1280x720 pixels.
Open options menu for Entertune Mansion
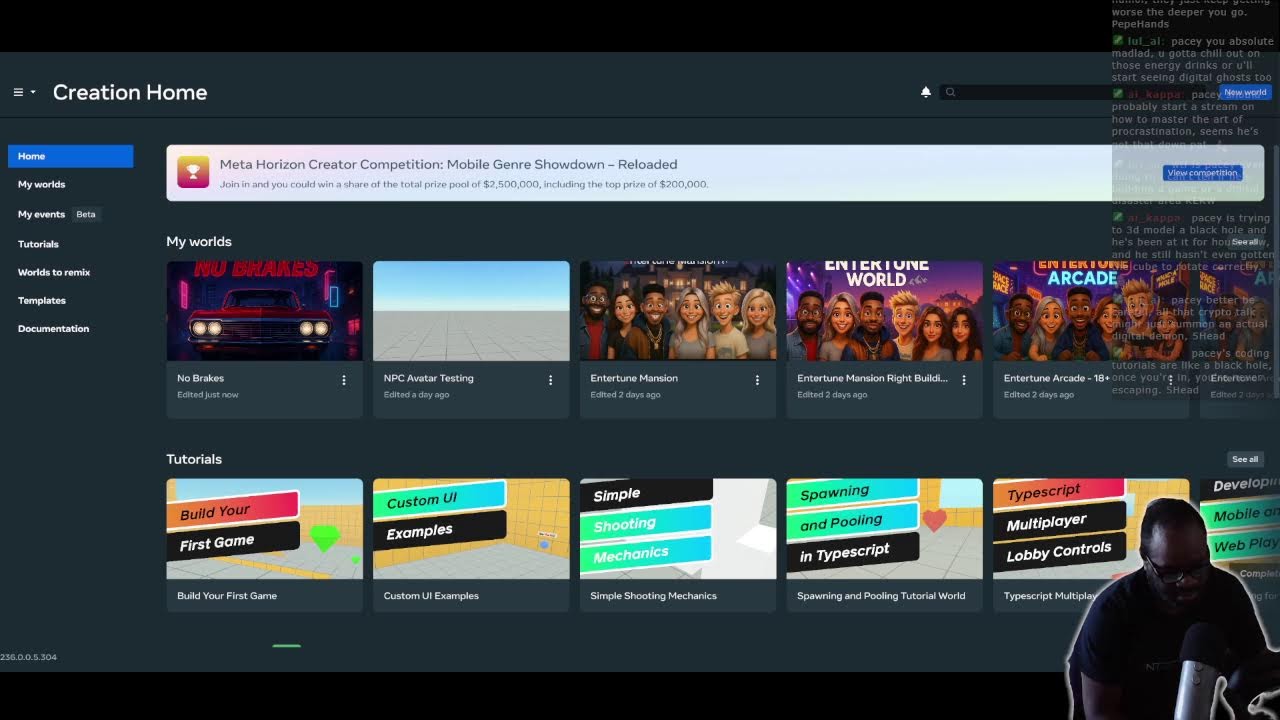757,380
